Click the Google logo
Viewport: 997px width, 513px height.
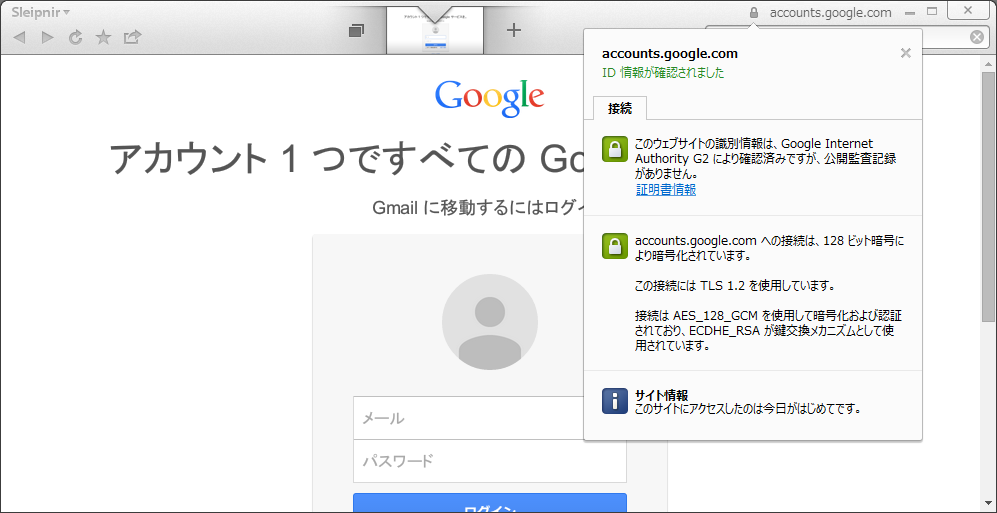(490, 99)
